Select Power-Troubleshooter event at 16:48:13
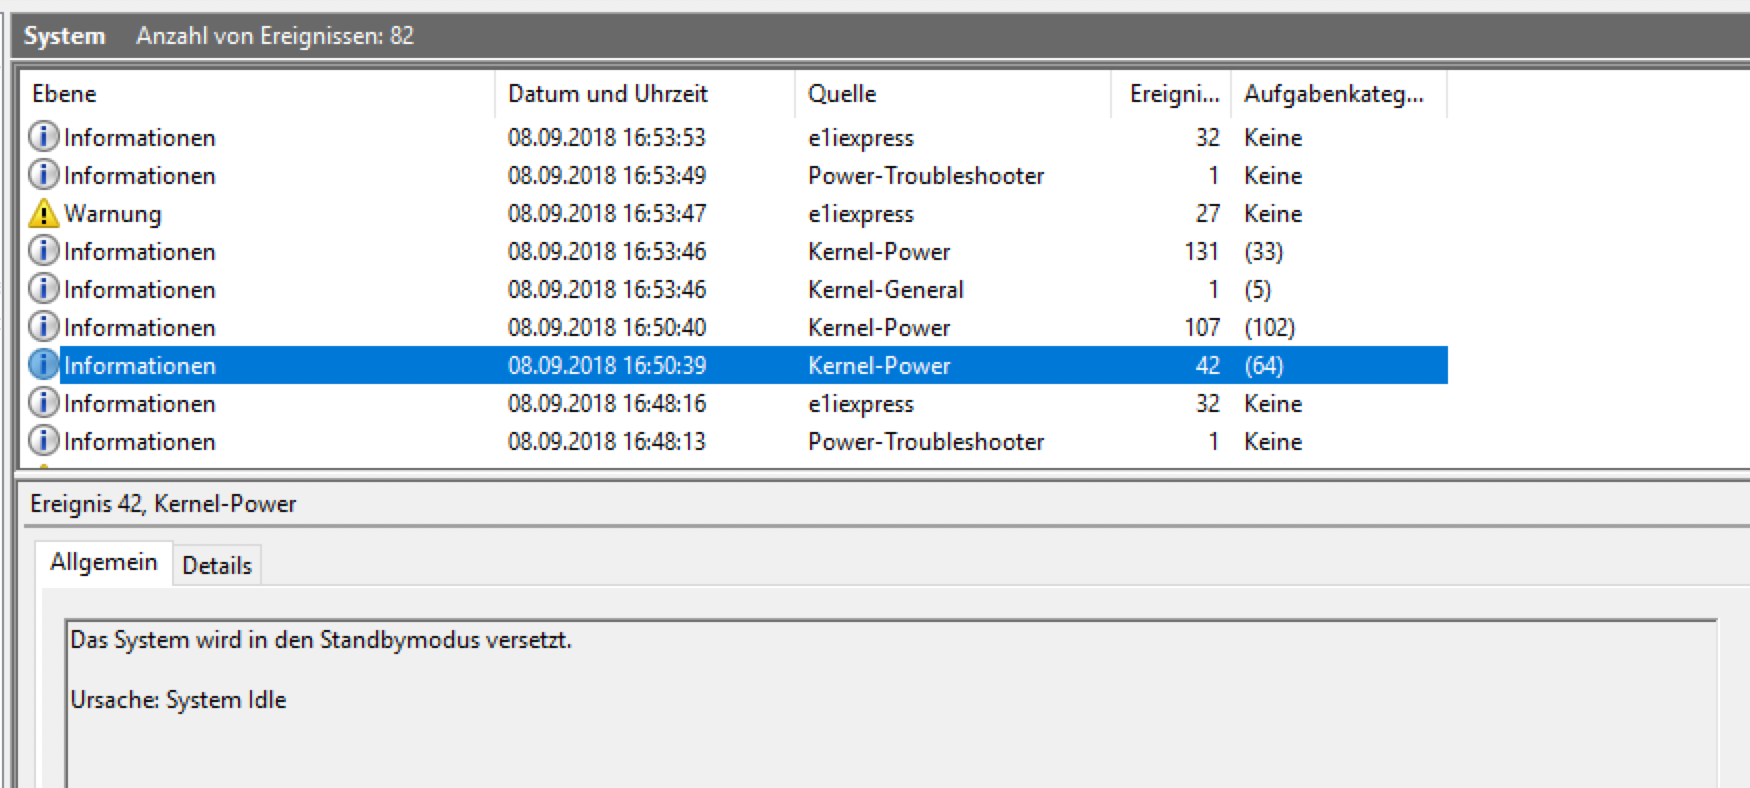This screenshot has height=788, width=1750. click(735, 441)
